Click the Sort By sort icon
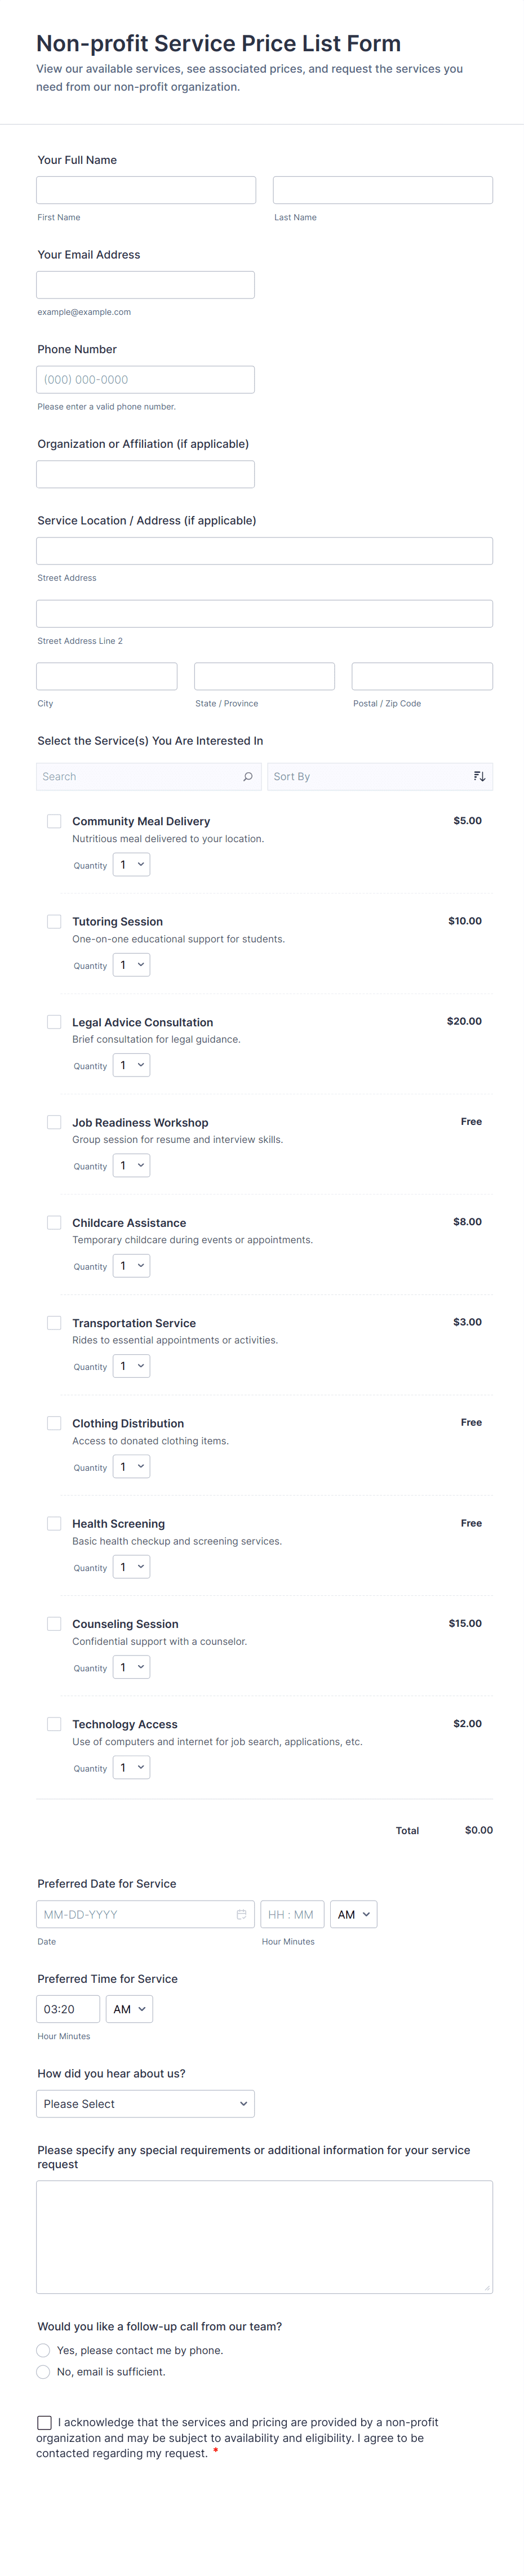Viewport: 524px width, 2576px height. (x=479, y=776)
